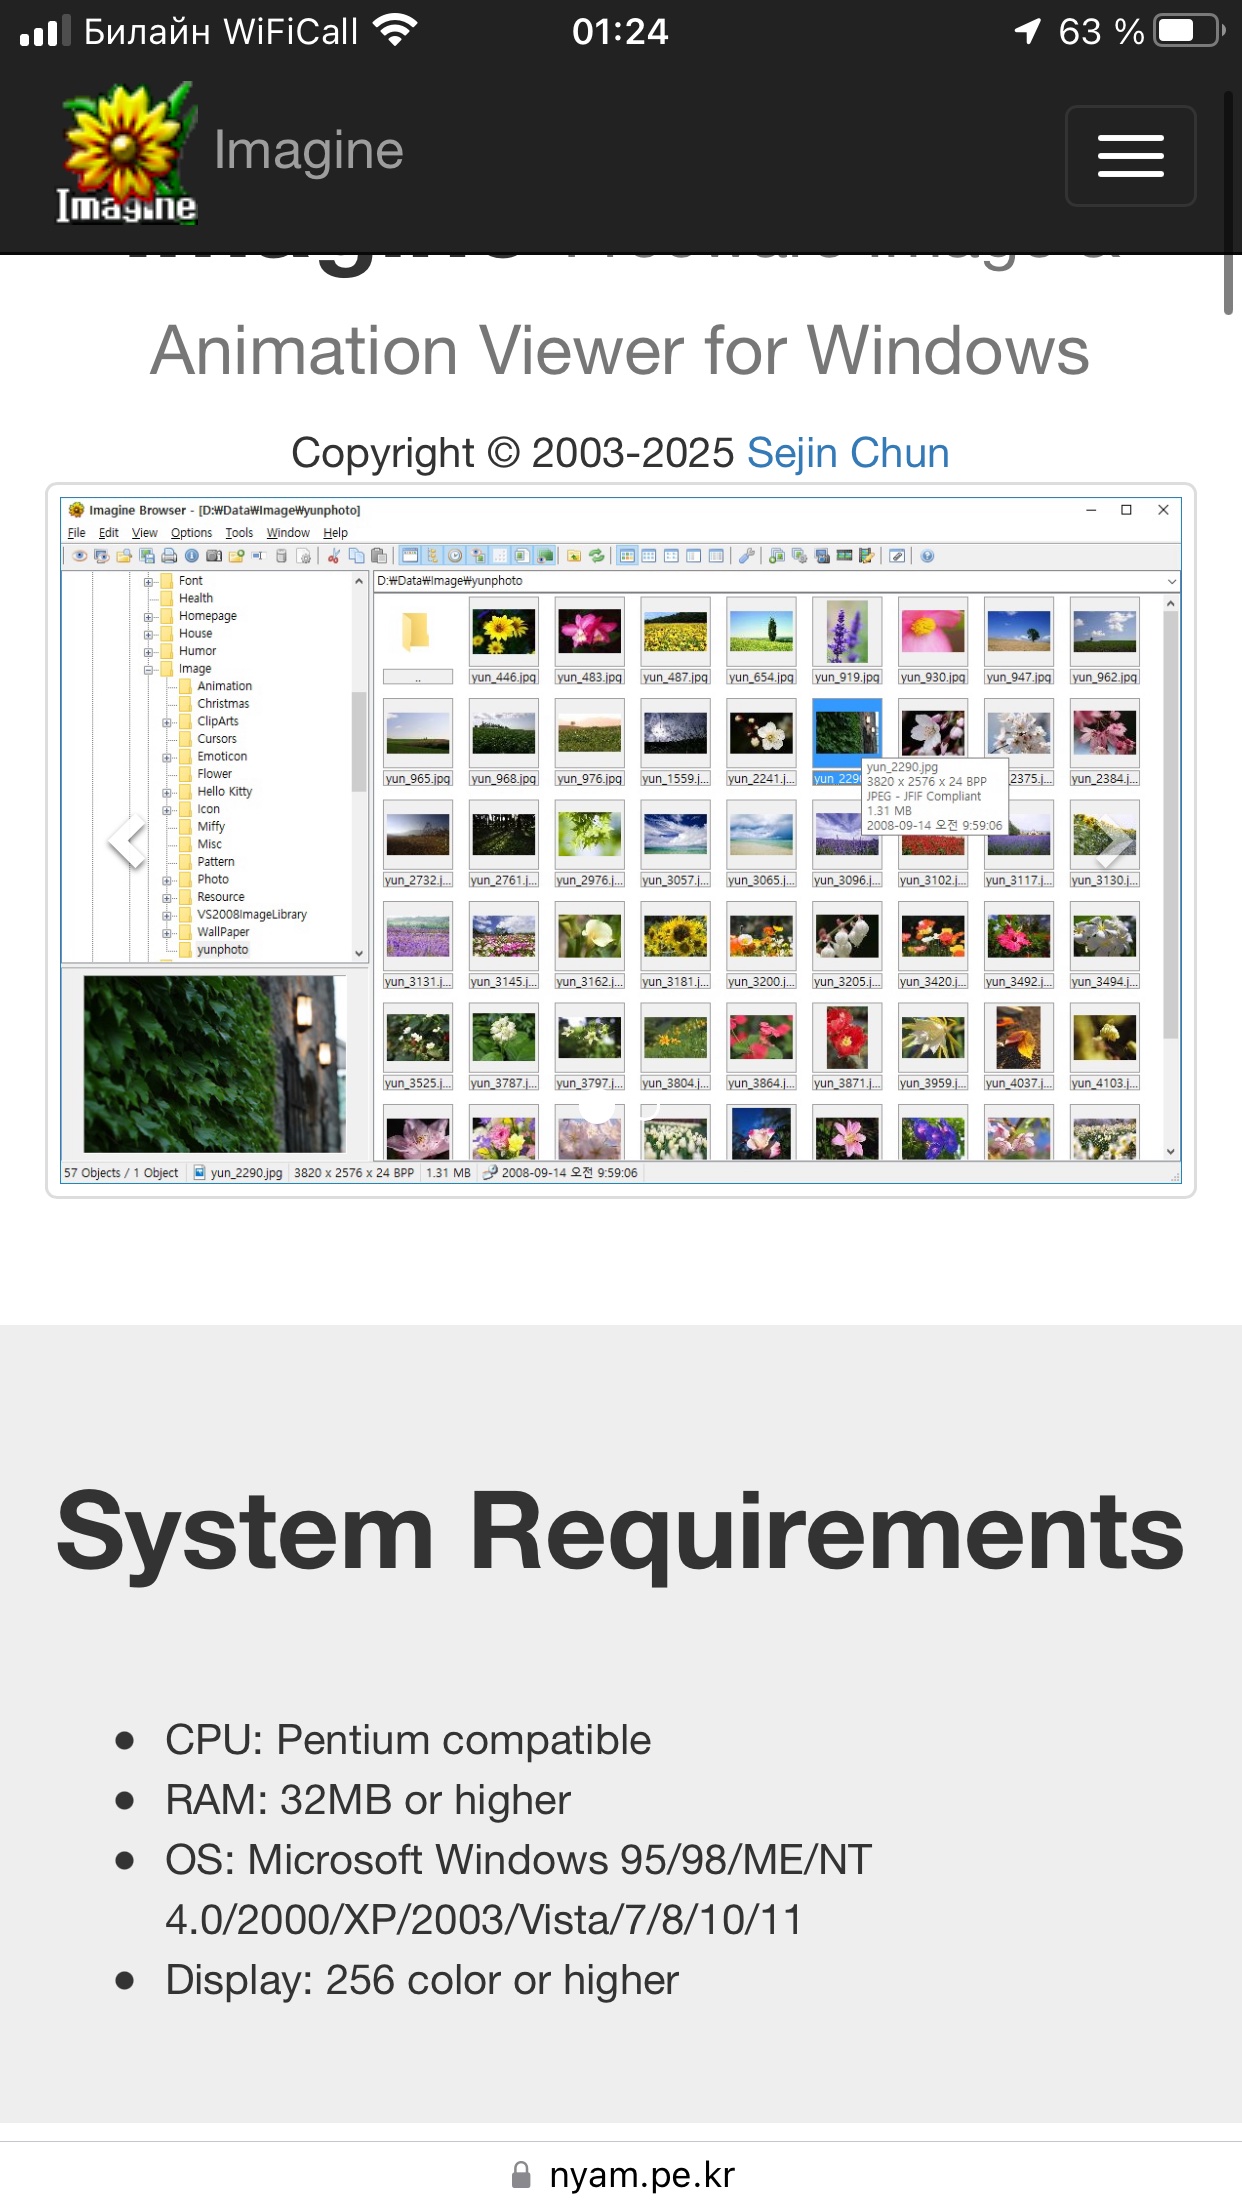Click the '3820 x 2576 x 24 BPP' status text
The height and width of the screenshot is (2208, 1242).
[354, 1173]
